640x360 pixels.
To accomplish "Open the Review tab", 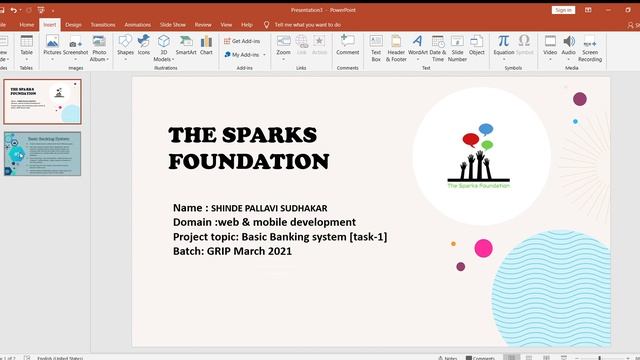I will 203,25.
